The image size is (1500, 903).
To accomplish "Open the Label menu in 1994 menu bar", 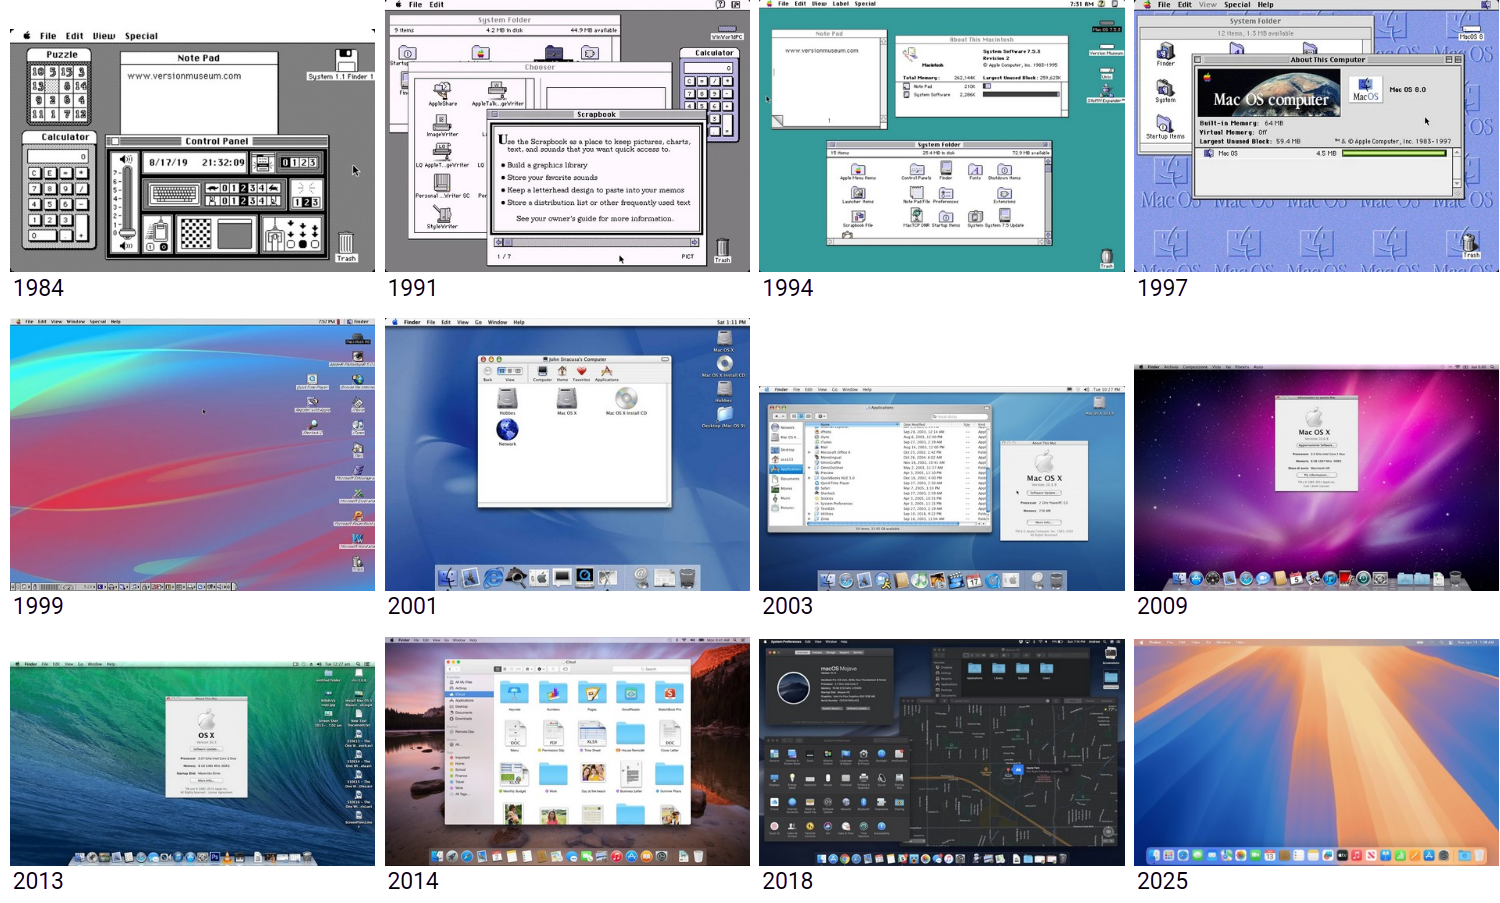I will click(x=840, y=4).
